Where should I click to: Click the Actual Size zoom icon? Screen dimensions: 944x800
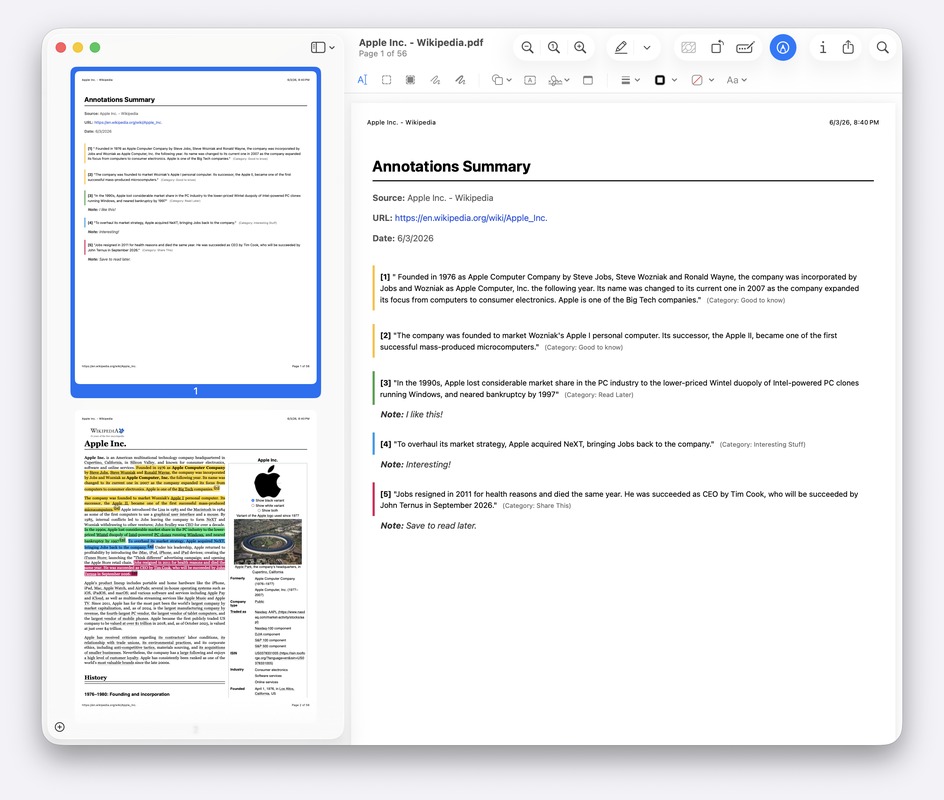554,48
